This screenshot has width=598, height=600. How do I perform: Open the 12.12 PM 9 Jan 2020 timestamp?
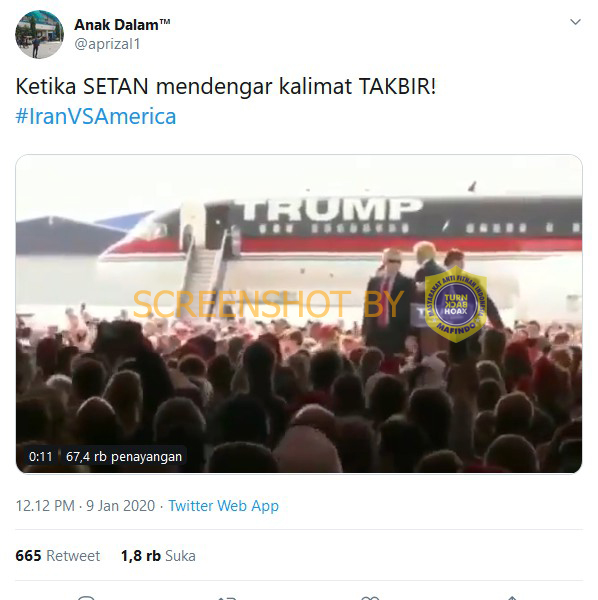[x=85, y=506]
